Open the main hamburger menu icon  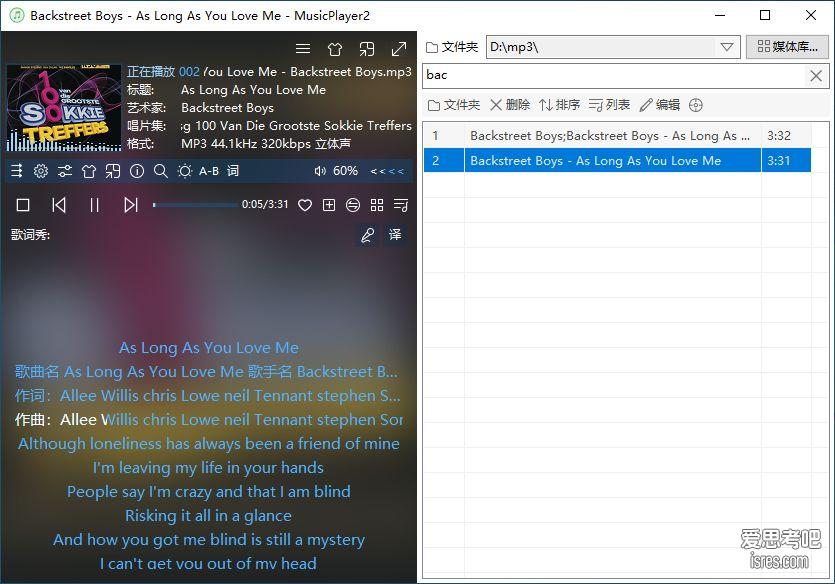coord(303,49)
